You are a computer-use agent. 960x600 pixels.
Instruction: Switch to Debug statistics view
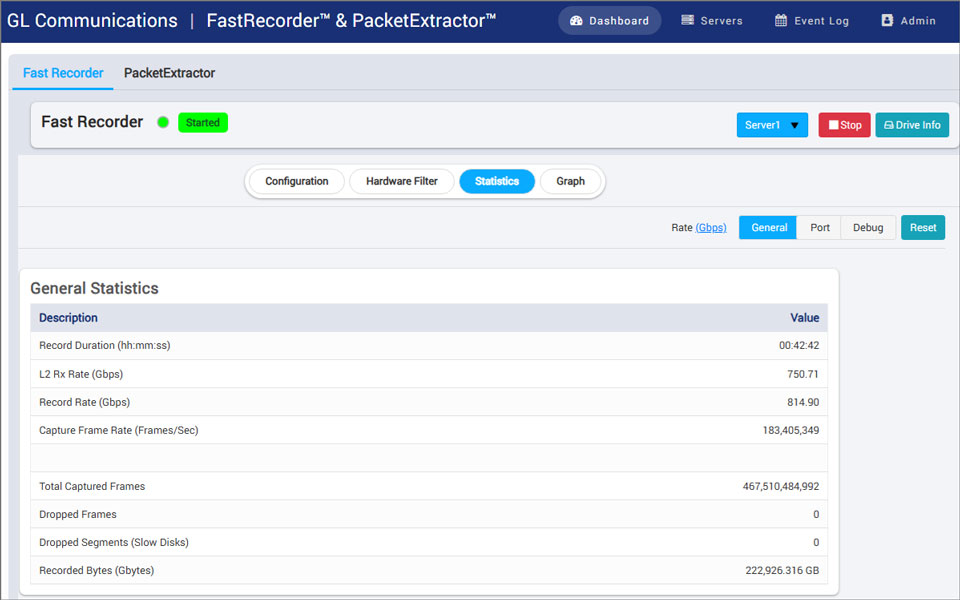pos(868,227)
